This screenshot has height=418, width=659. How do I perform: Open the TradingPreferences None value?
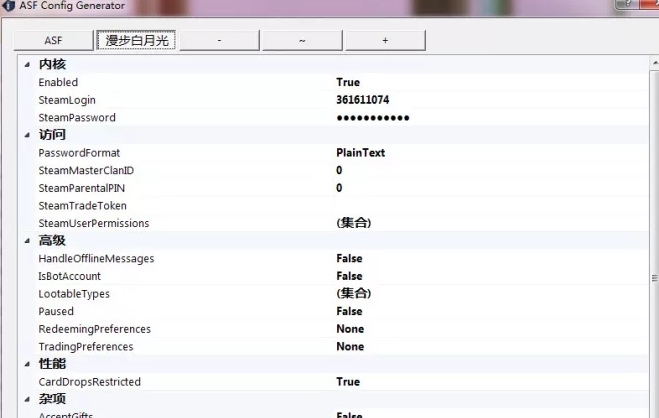pyautogui.click(x=350, y=347)
